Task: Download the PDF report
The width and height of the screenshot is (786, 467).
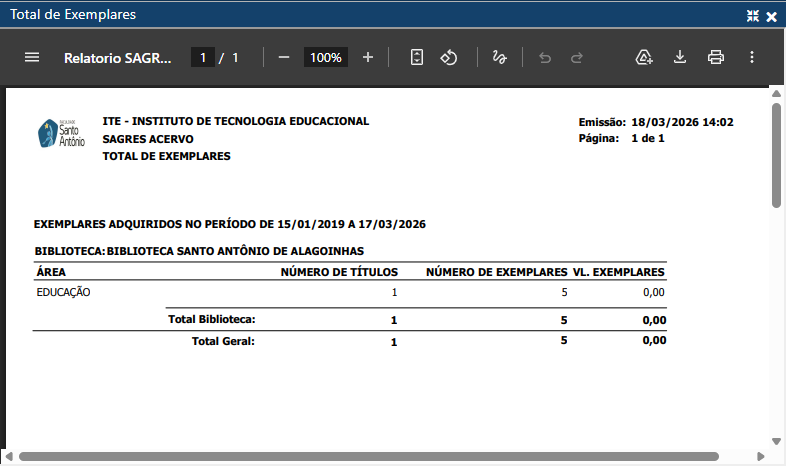Action: 680,58
